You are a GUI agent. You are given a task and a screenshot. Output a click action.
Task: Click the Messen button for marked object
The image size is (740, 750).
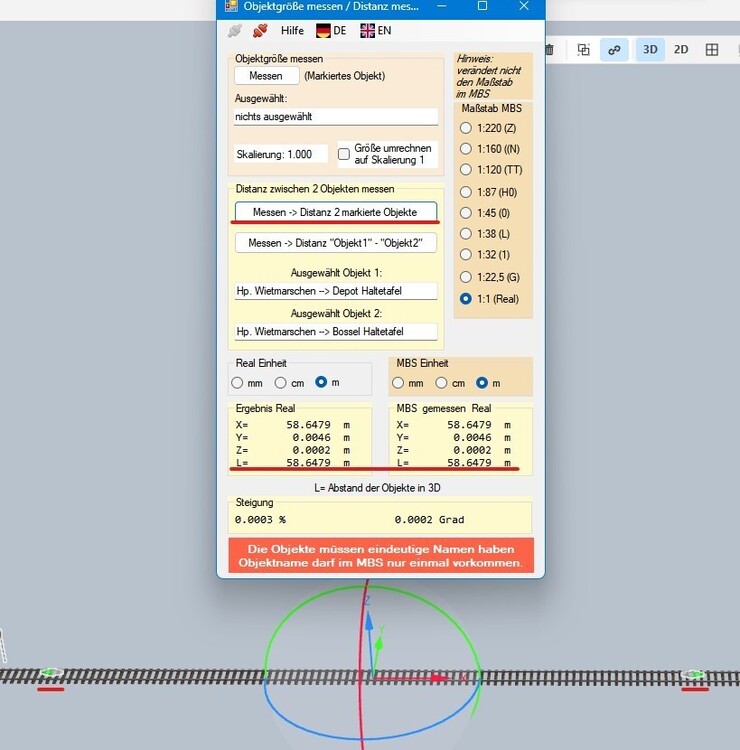266,76
